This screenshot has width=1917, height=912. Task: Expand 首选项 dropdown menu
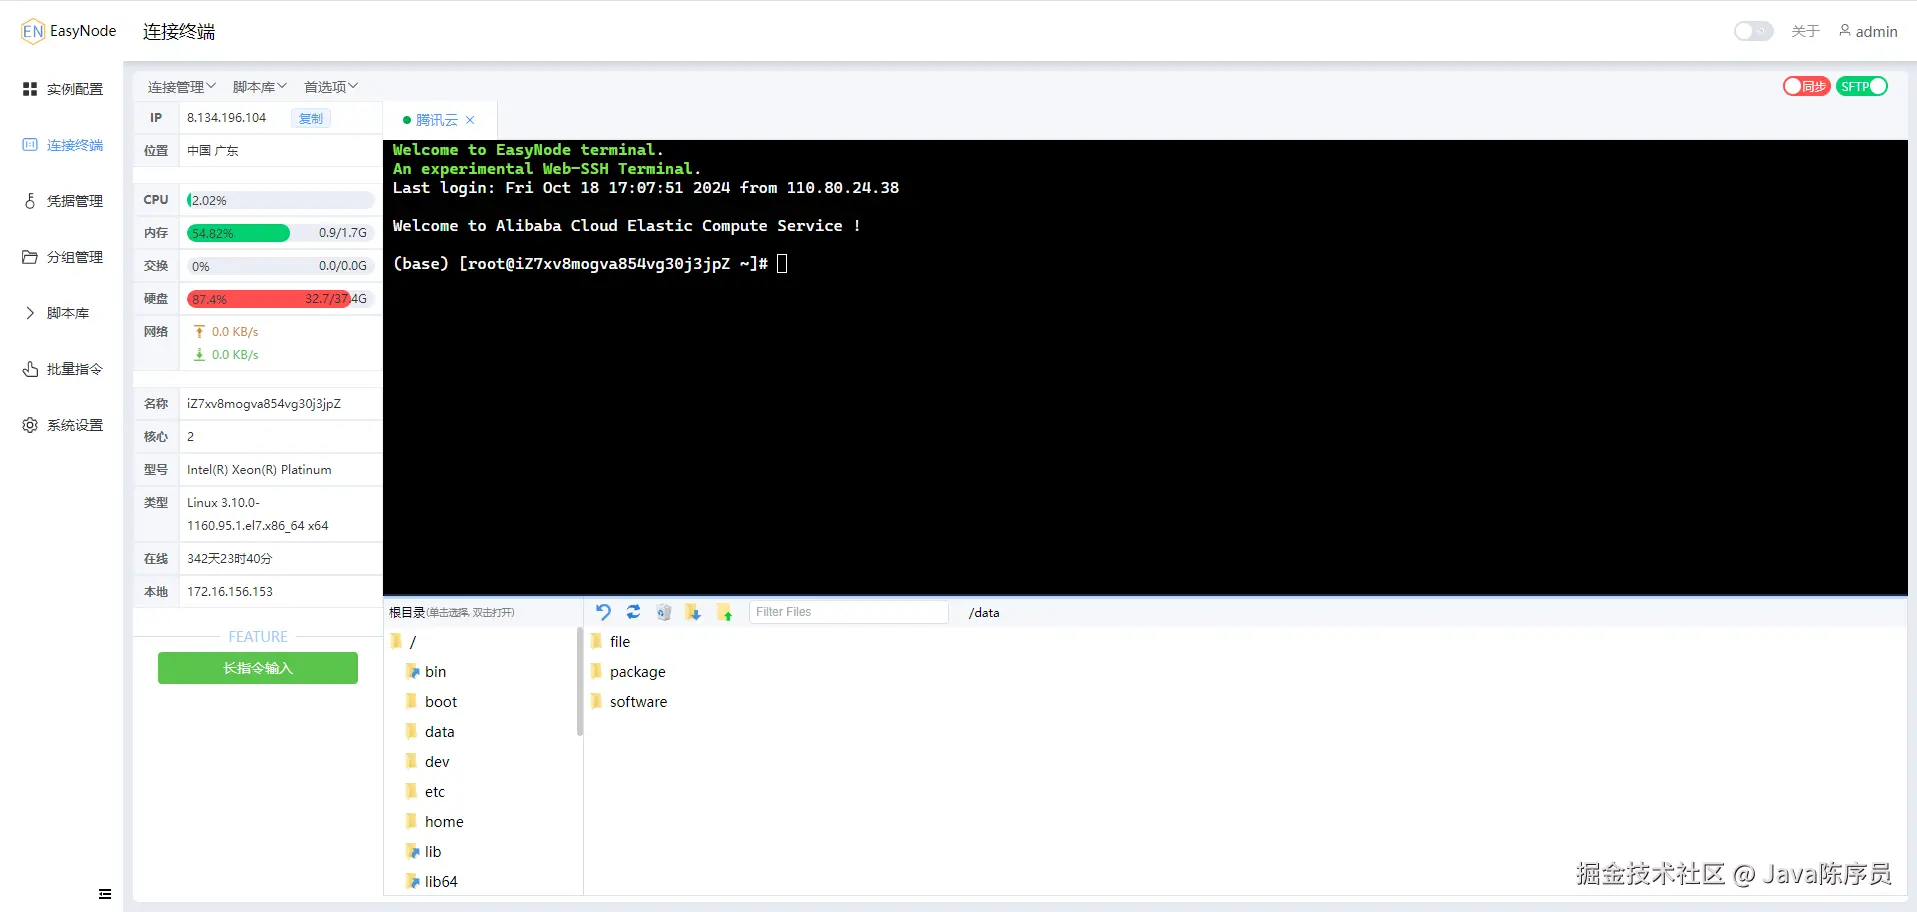tap(330, 87)
